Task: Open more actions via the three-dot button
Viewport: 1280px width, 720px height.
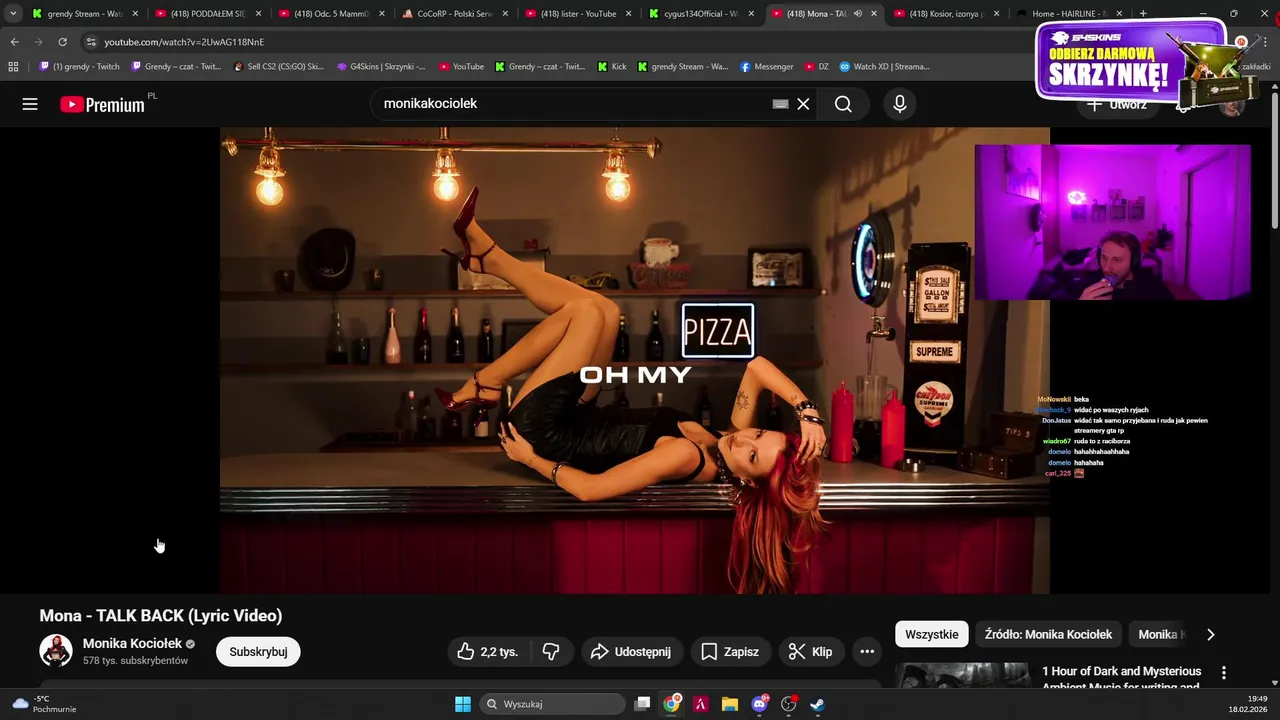Action: tap(867, 652)
